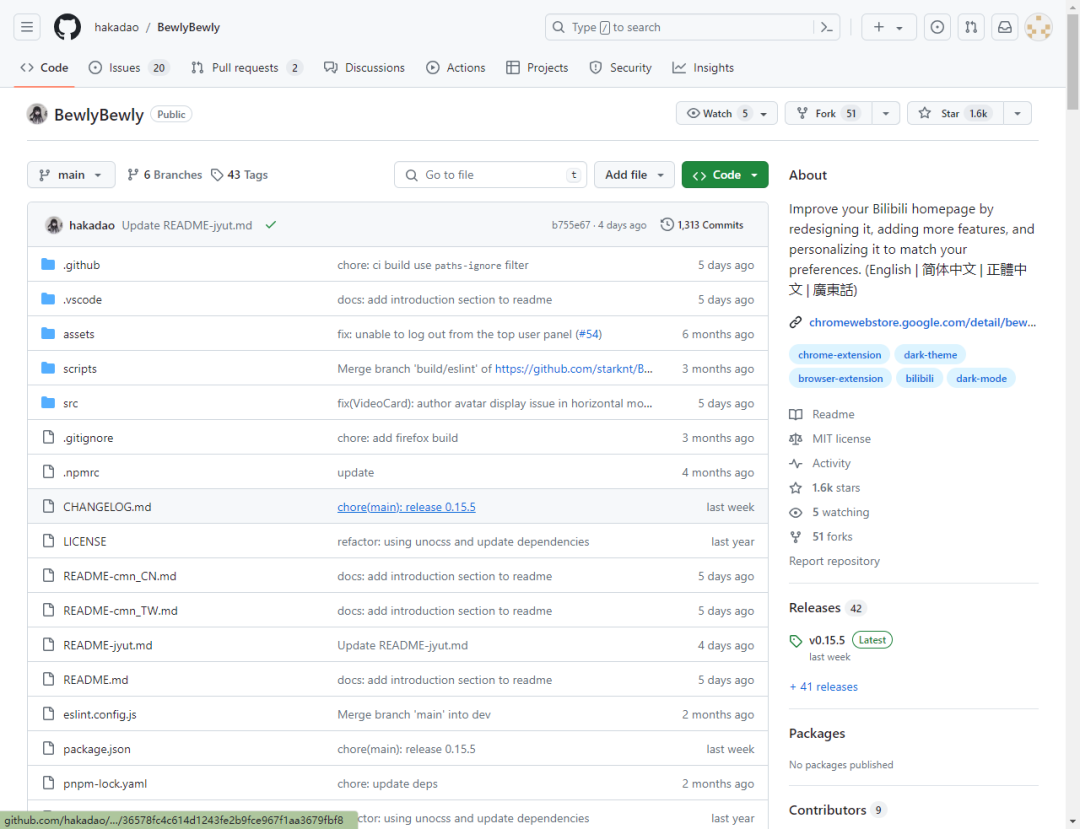Viewport: 1080px width, 829px height.
Task: Open the hamburger navigation menu
Action: [x=27, y=27]
